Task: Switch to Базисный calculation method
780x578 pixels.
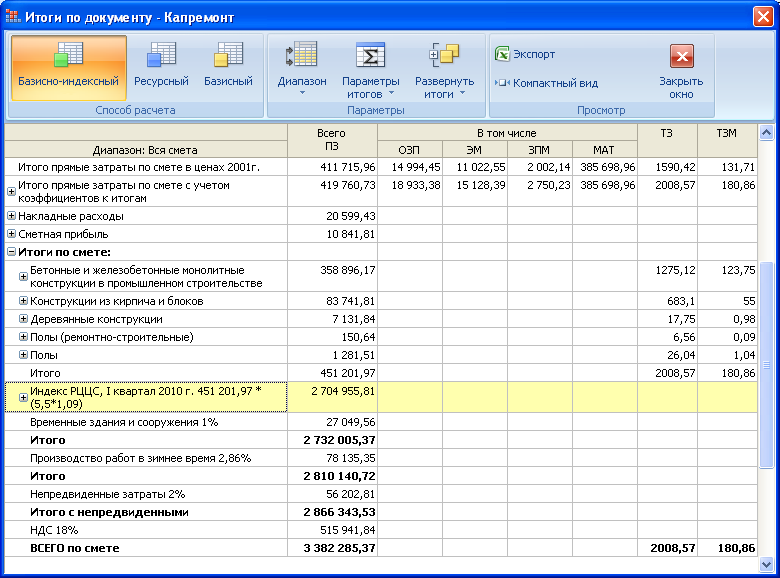Action: (x=228, y=67)
